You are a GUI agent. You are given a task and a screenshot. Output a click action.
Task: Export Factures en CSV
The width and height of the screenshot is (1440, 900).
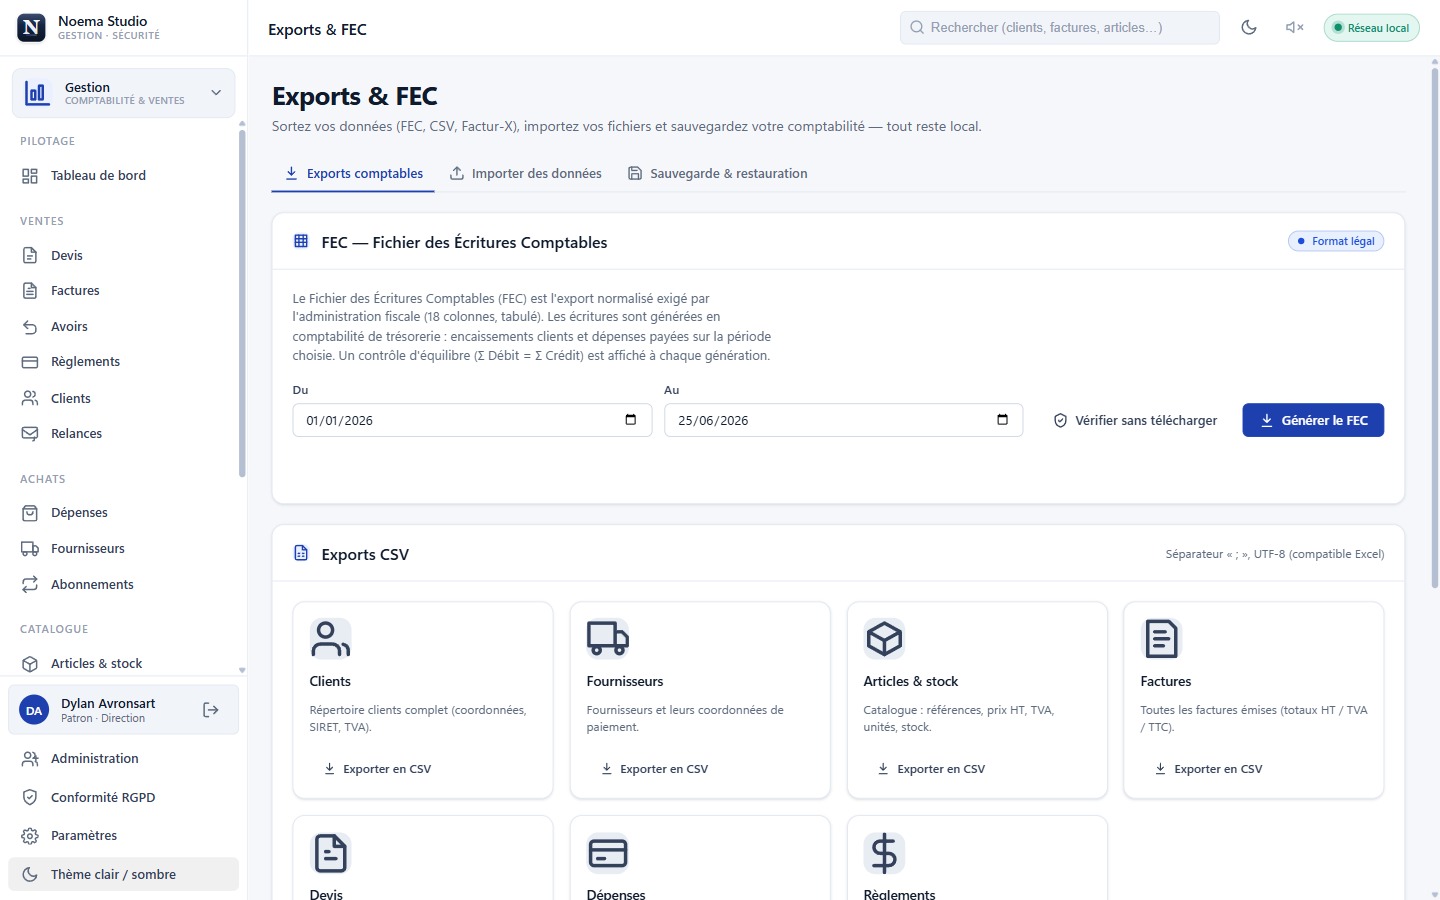coord(1208,769)
